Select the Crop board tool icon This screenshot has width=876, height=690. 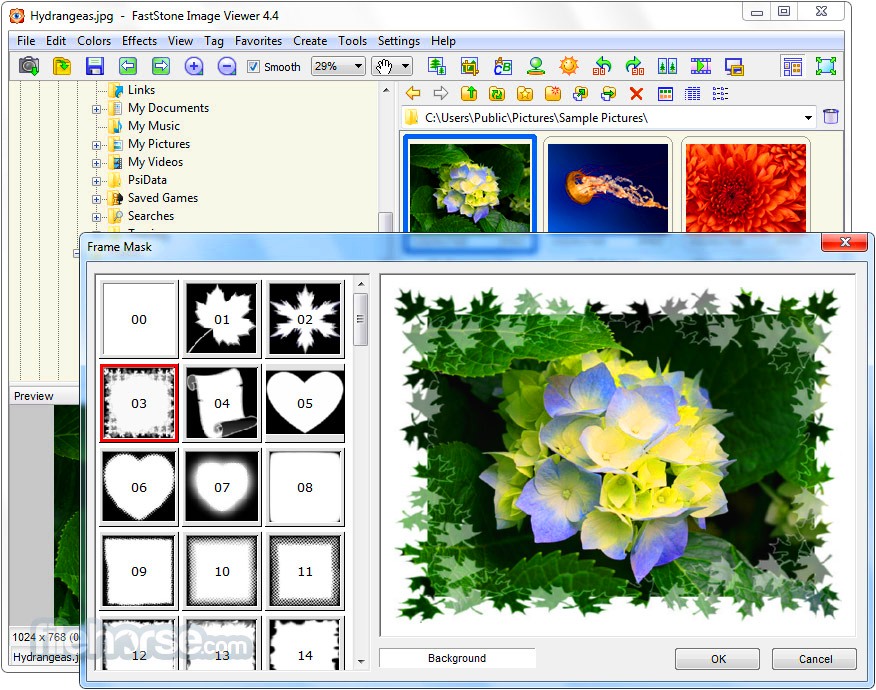tap(470, 66)
